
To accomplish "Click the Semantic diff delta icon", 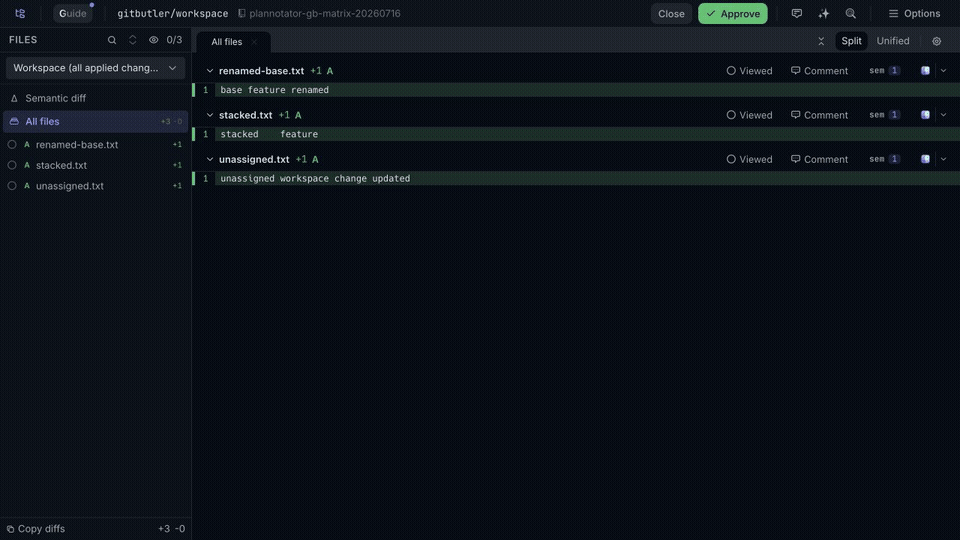I will point(14,98).
